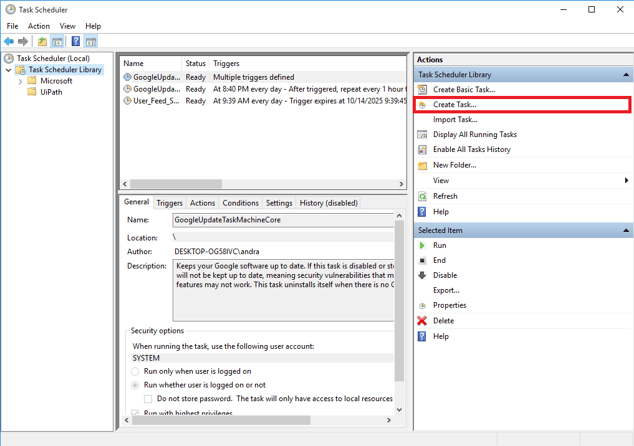Click the task Name input field
634x446 pixels.
(x=283, y=220)
